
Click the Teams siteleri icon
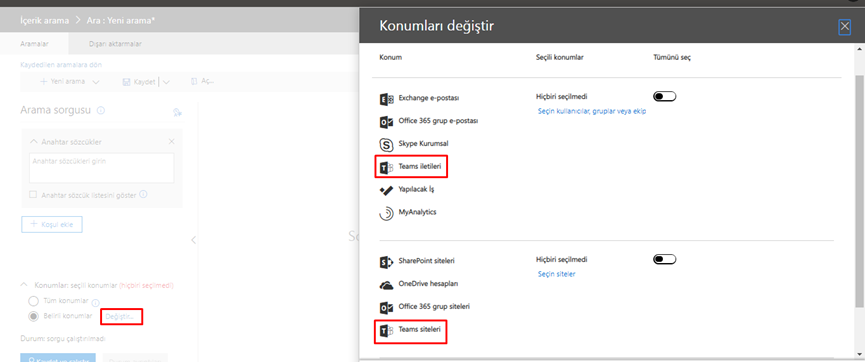click(x=386, y=331)
